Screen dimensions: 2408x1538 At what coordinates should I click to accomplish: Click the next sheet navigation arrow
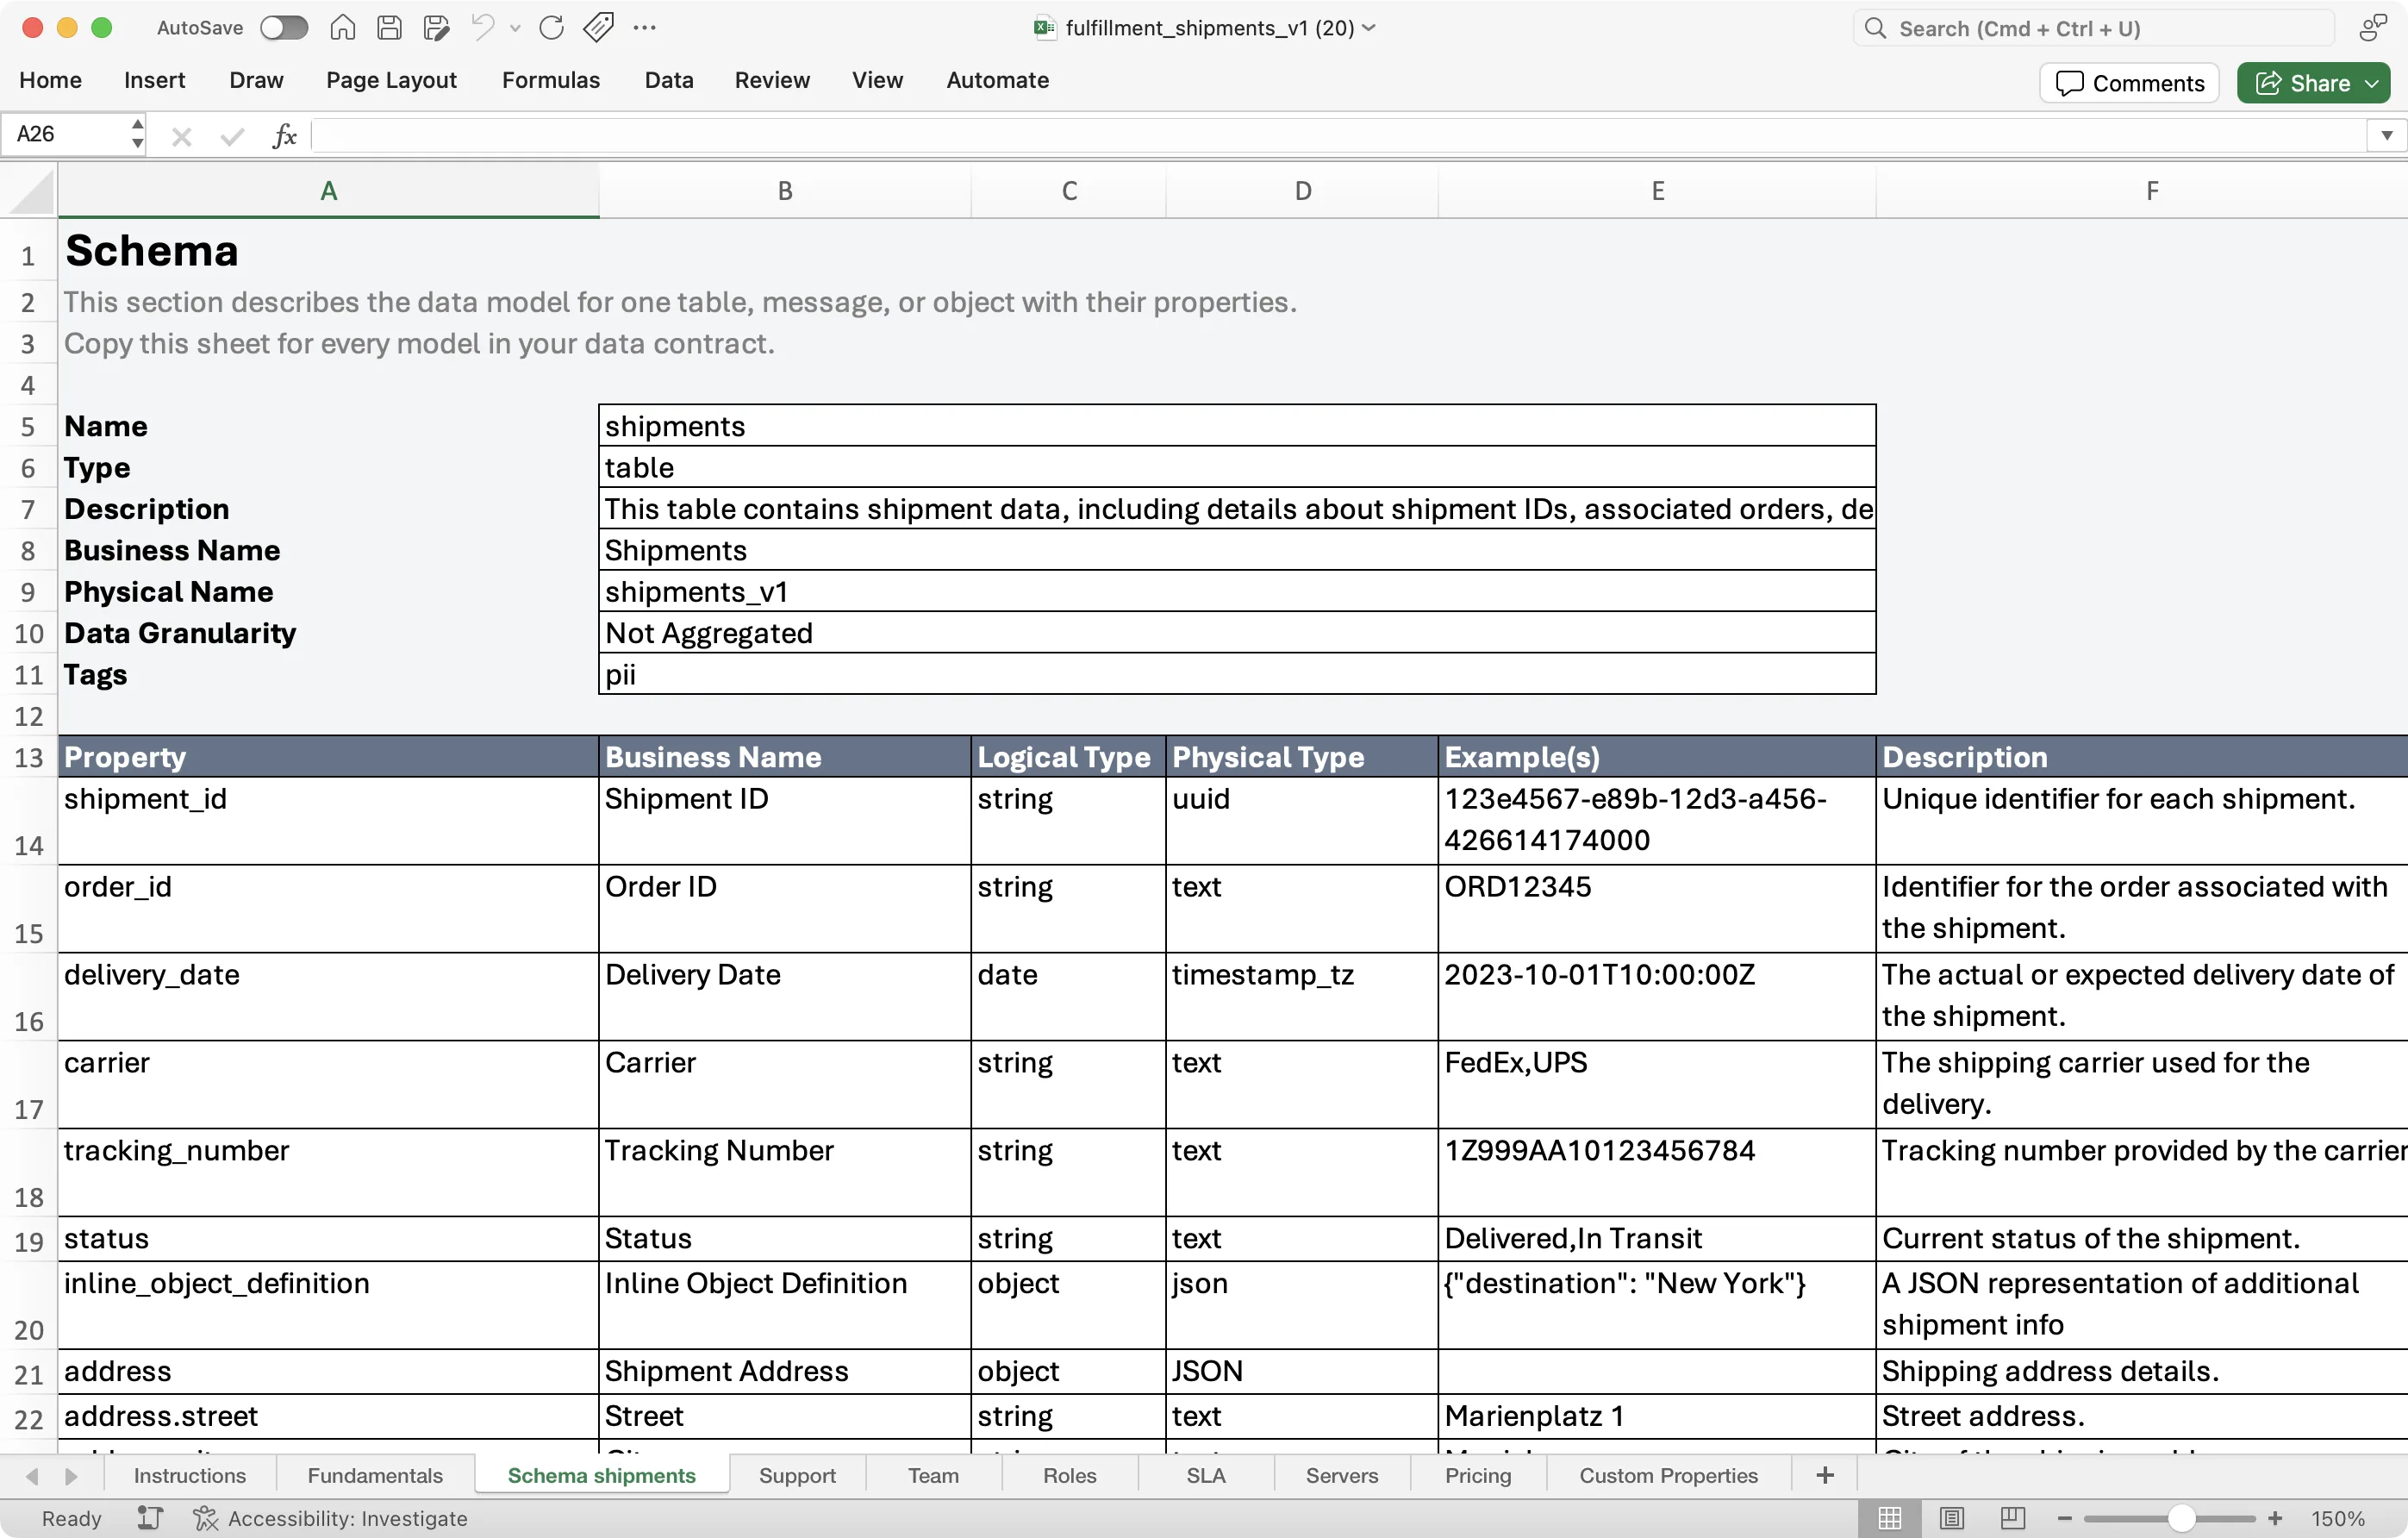[71, 1476]
